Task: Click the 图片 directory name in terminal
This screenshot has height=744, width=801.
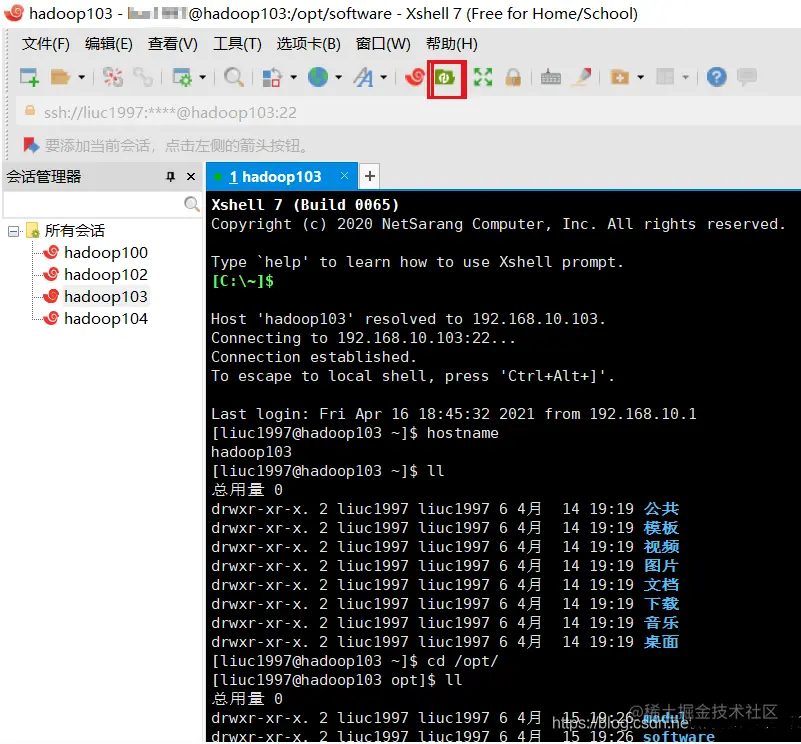Action: point(661,566)
